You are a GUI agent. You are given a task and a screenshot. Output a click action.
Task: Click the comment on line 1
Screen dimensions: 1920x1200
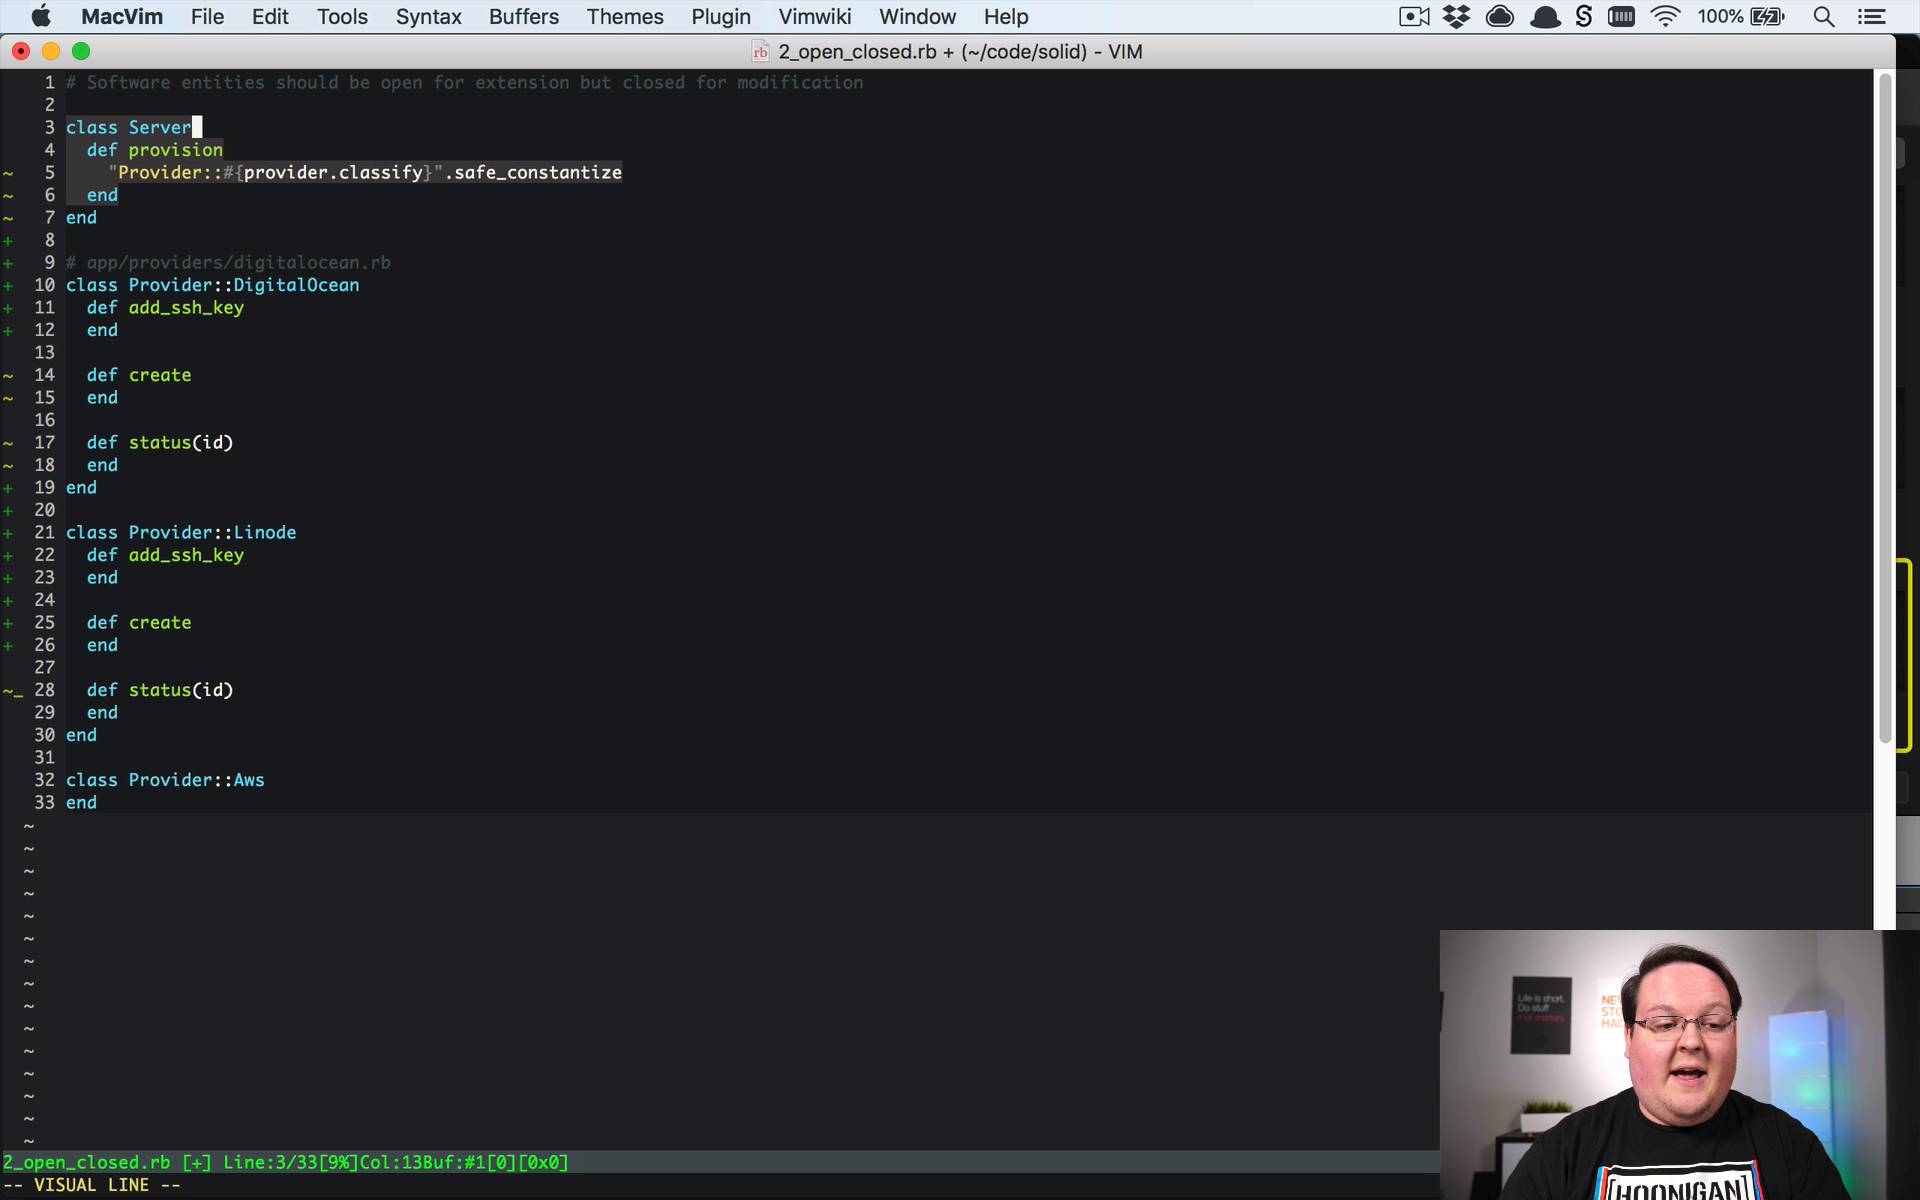click(x=465, y=83)
